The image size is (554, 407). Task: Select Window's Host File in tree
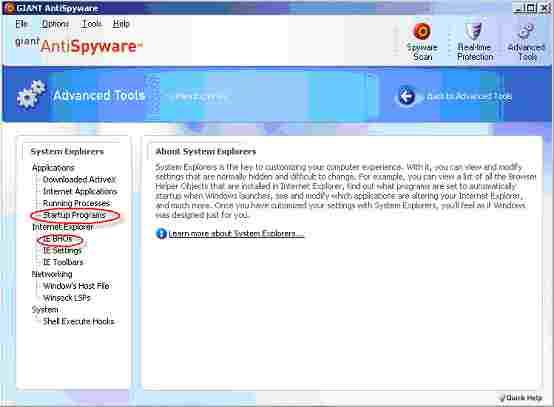[76, 286]
